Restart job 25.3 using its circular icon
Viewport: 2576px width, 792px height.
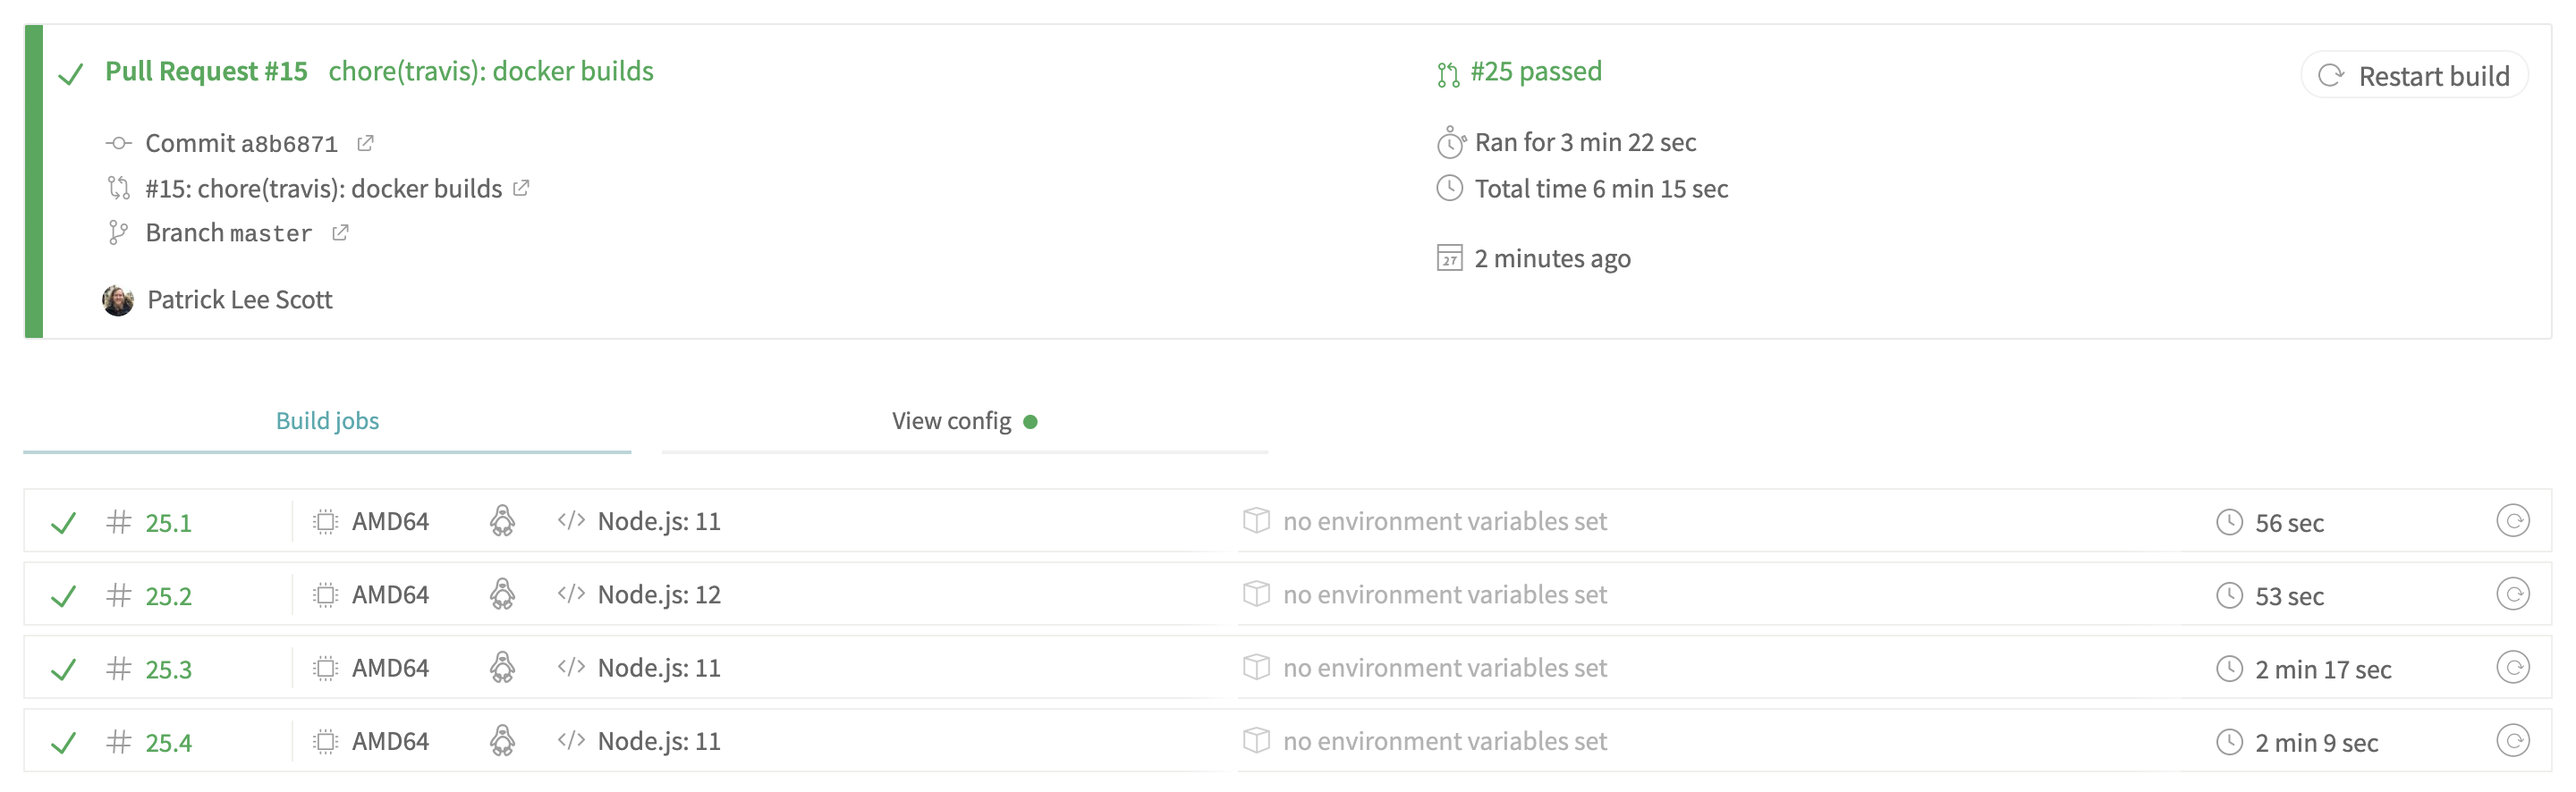click(2512, 667)
